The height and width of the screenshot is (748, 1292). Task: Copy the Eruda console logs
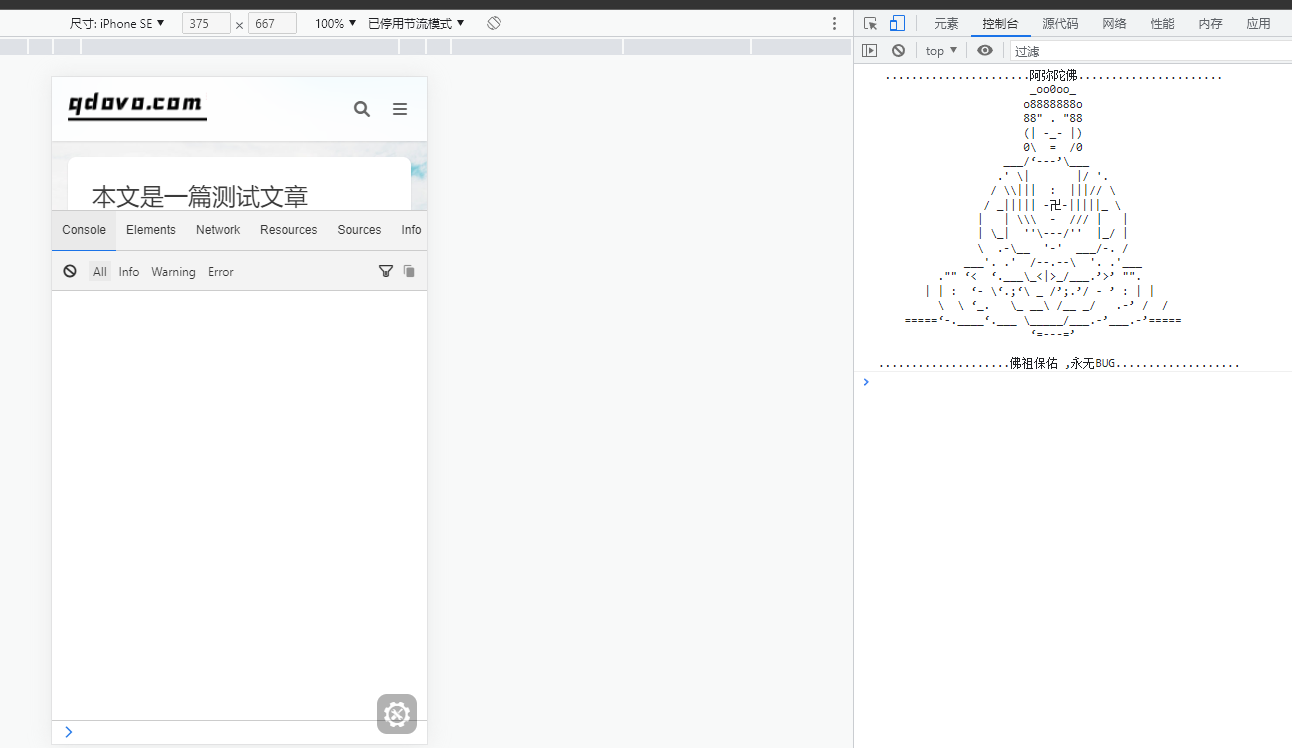[409, 271]
